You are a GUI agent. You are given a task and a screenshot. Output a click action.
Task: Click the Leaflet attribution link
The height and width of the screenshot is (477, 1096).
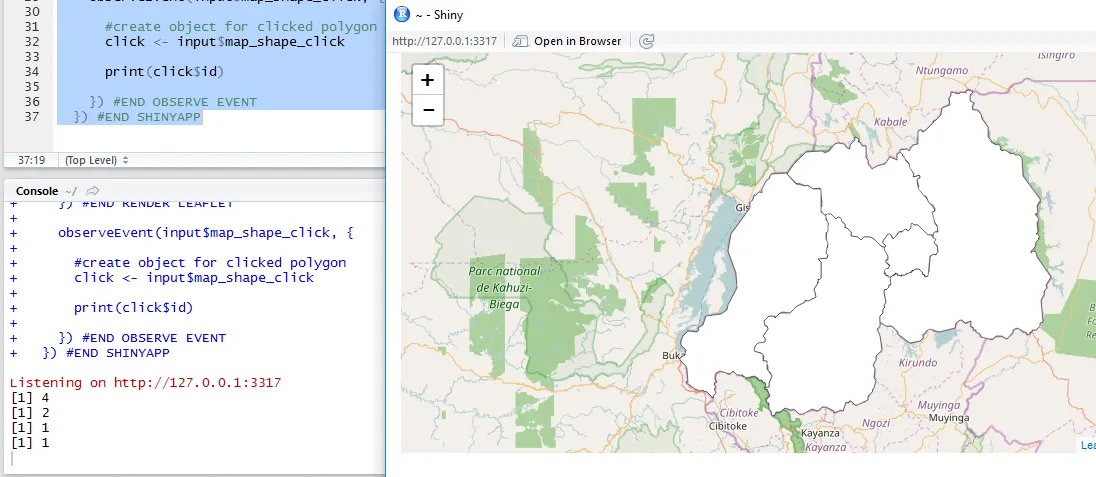tap(1088, 446)
